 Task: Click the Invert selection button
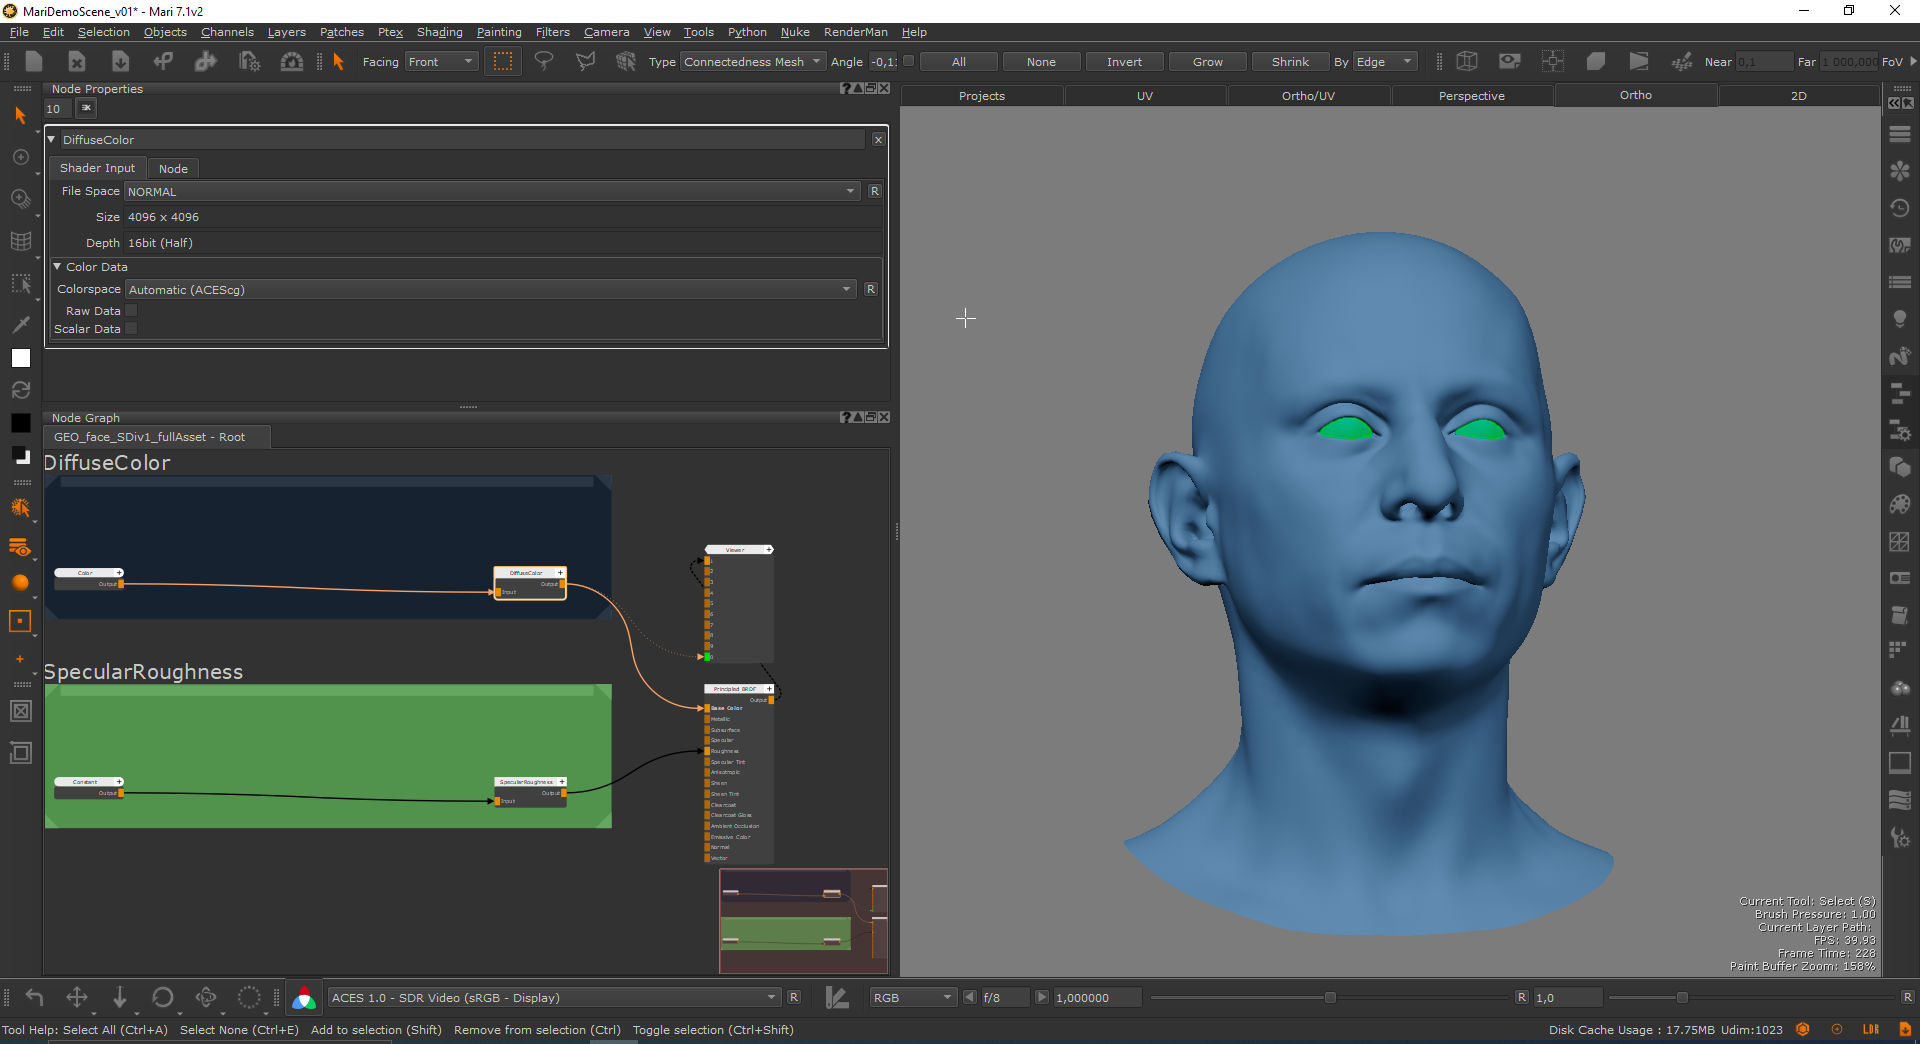1124,62
